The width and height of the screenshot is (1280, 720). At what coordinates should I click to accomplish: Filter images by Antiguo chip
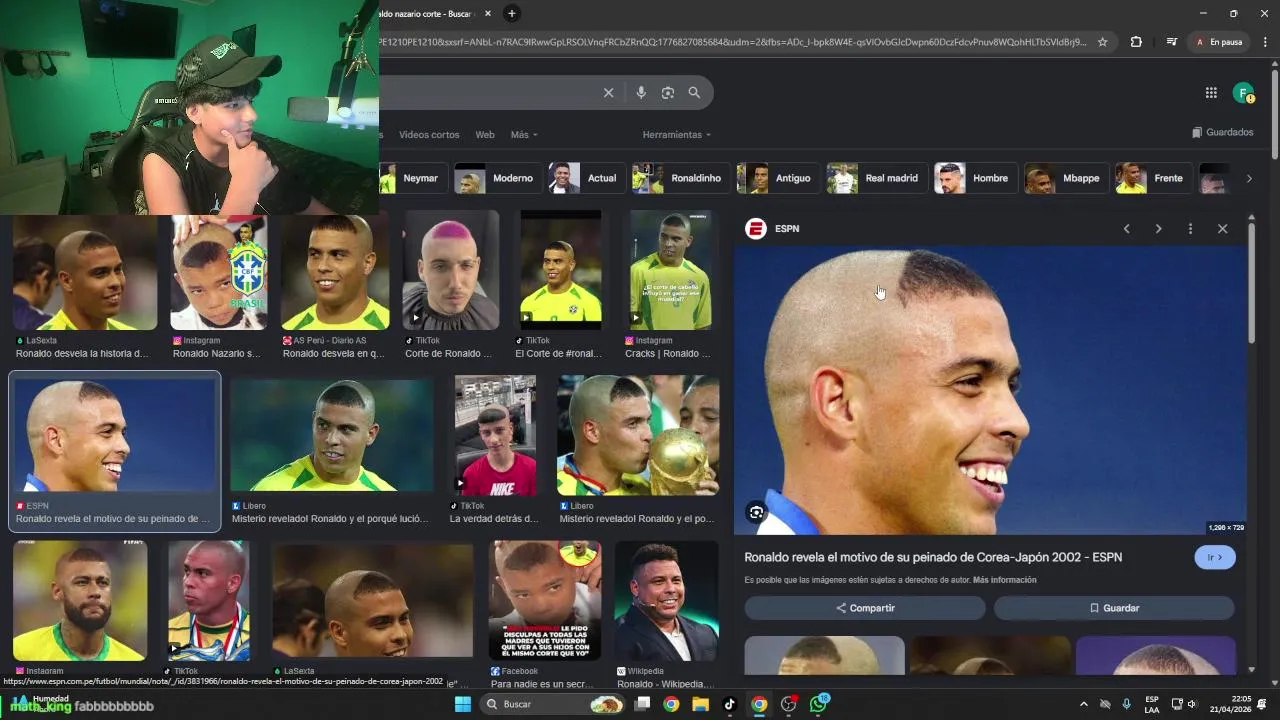[778, 178]
